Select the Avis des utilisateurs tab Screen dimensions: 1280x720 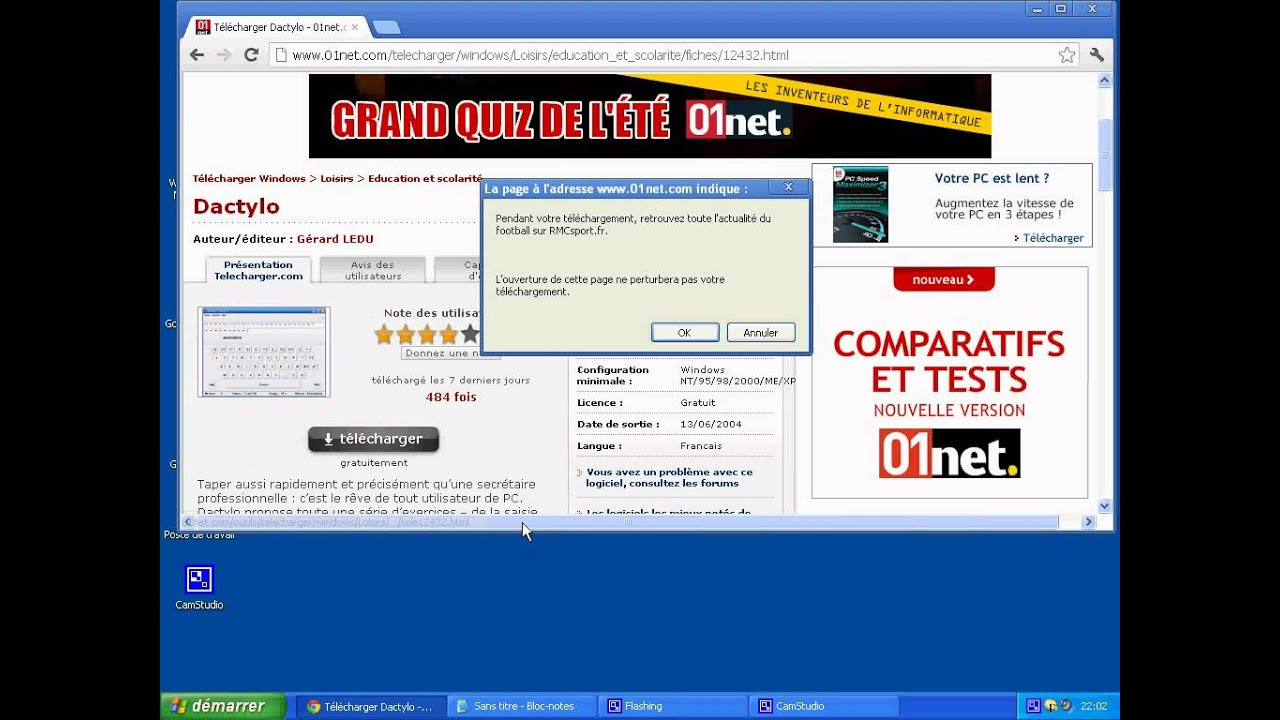coord(372,270)
